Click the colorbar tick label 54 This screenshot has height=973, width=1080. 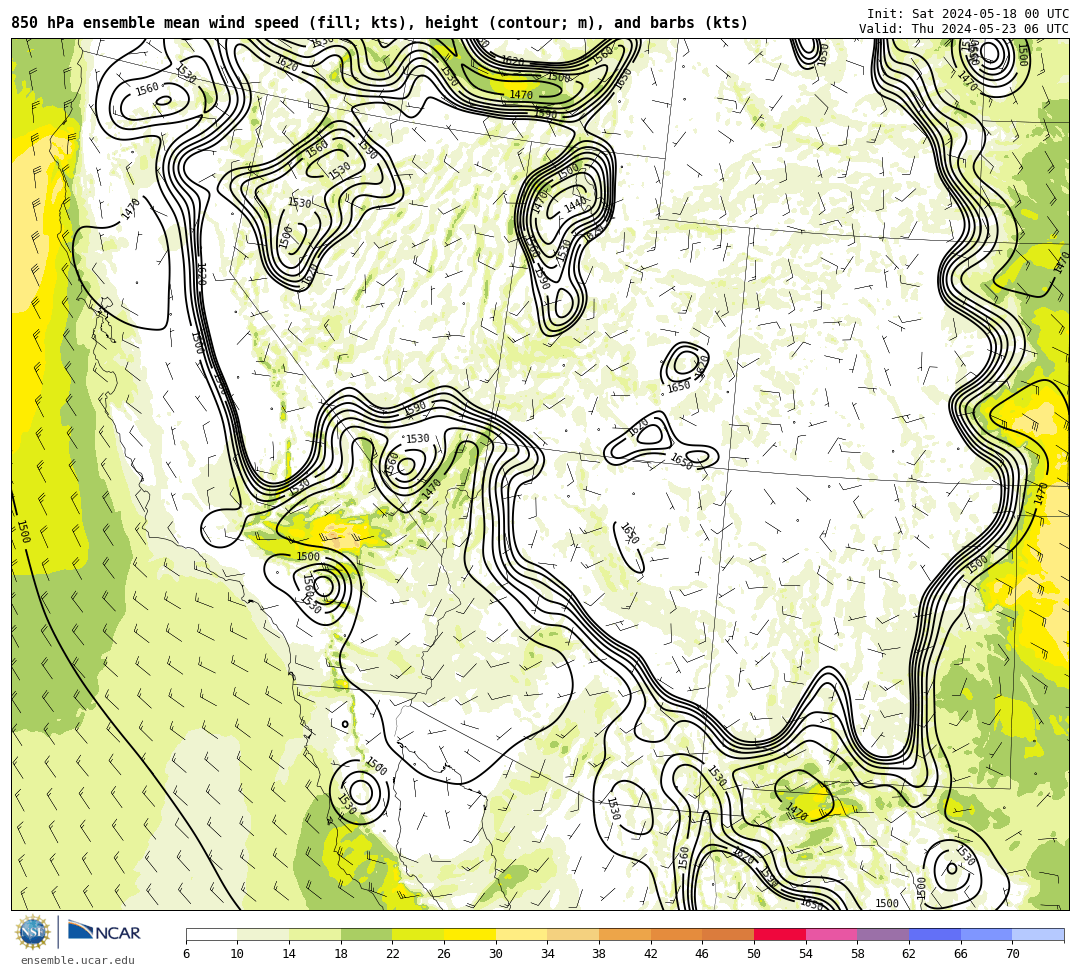pos(806,954)
